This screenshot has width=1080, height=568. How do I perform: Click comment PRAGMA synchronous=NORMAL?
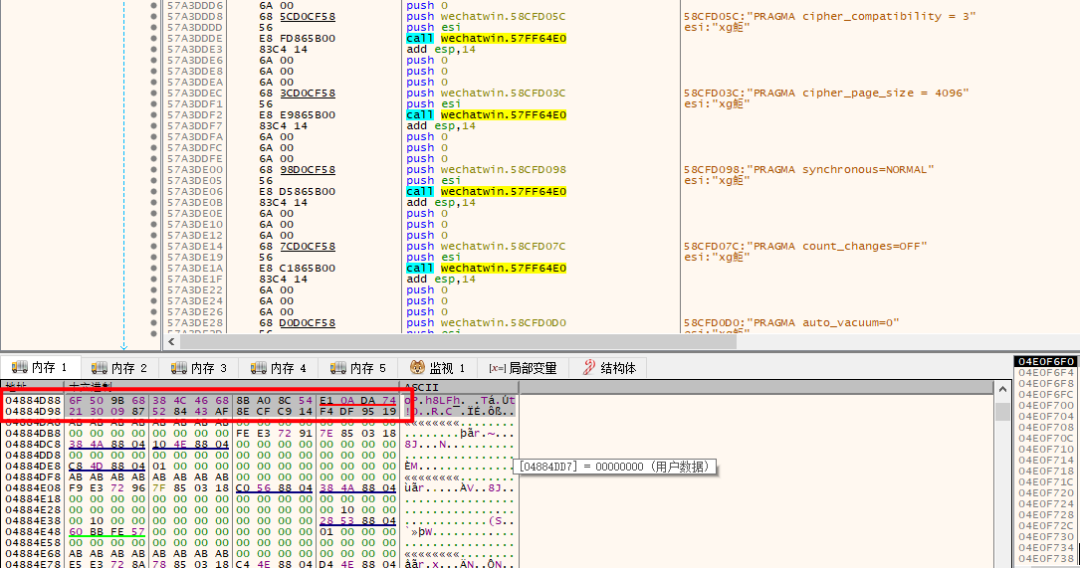point(809,170)
